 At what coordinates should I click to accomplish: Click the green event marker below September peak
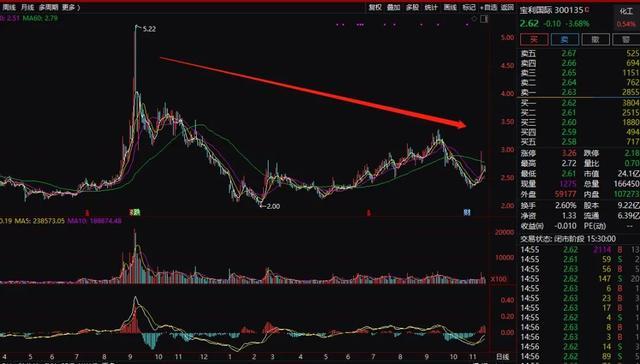pyautogui.click(x=135, y=212)
